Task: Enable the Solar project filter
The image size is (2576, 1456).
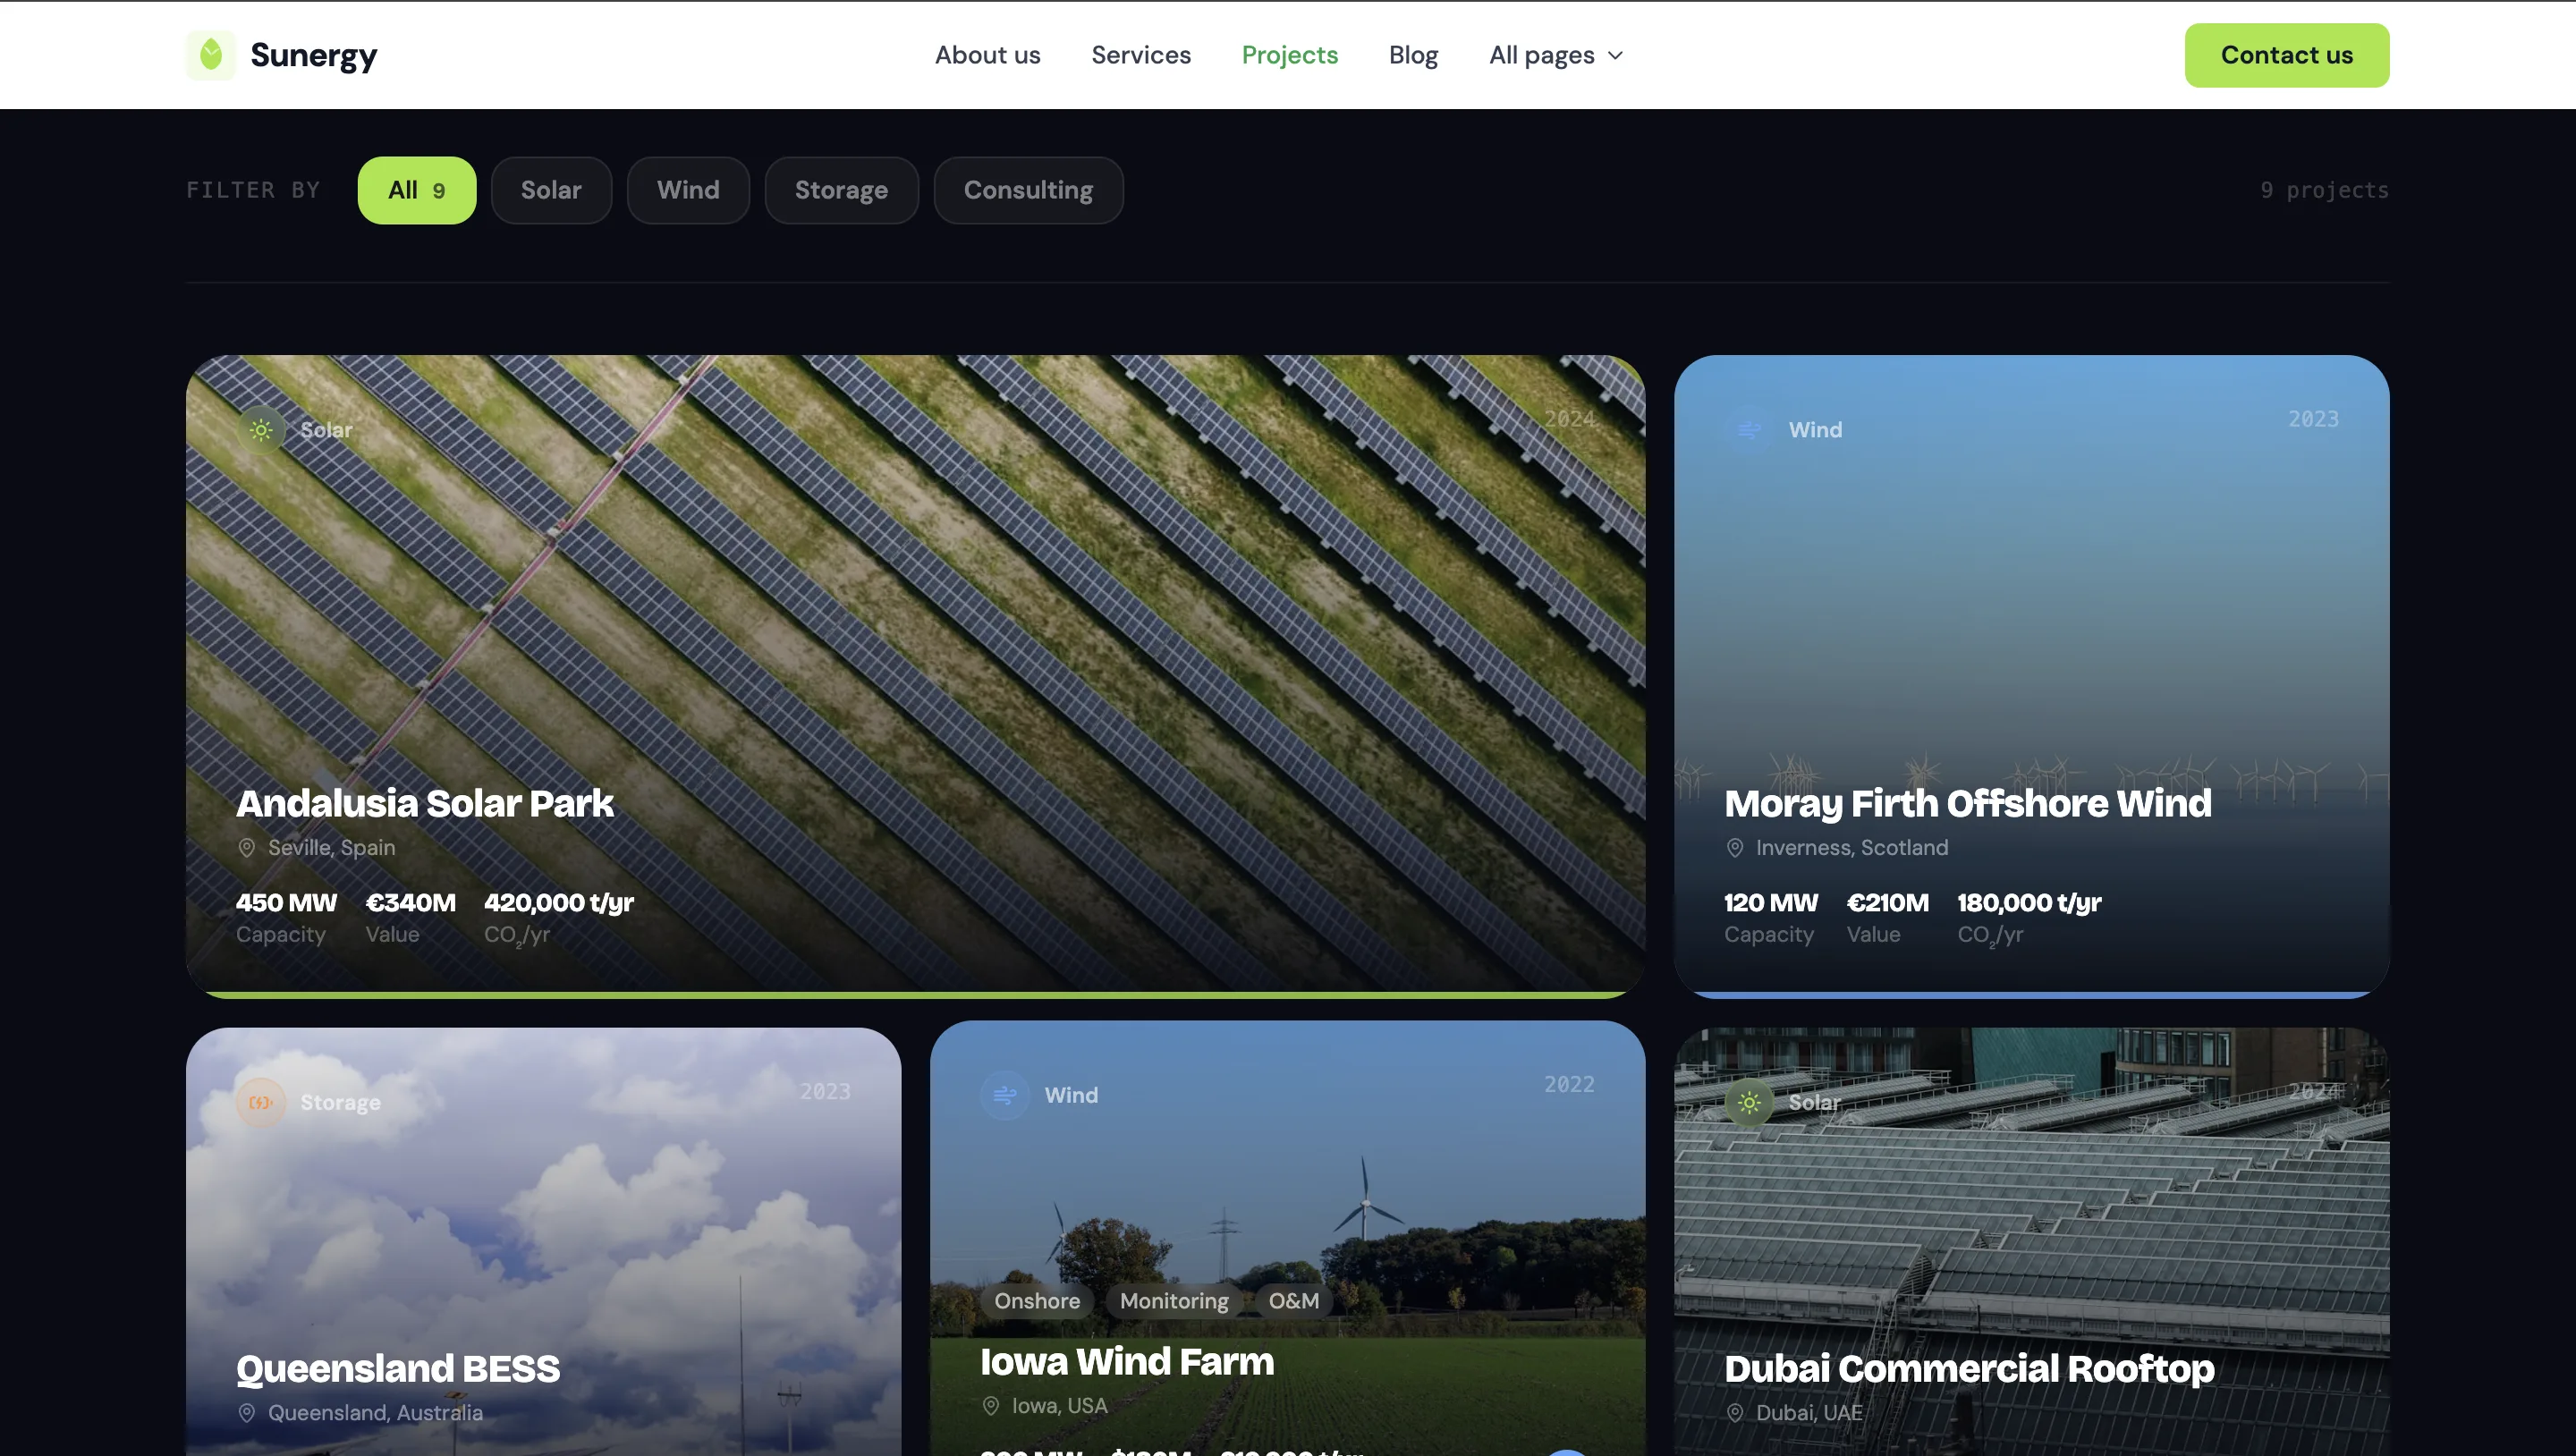Action: (x=551, y=190)
